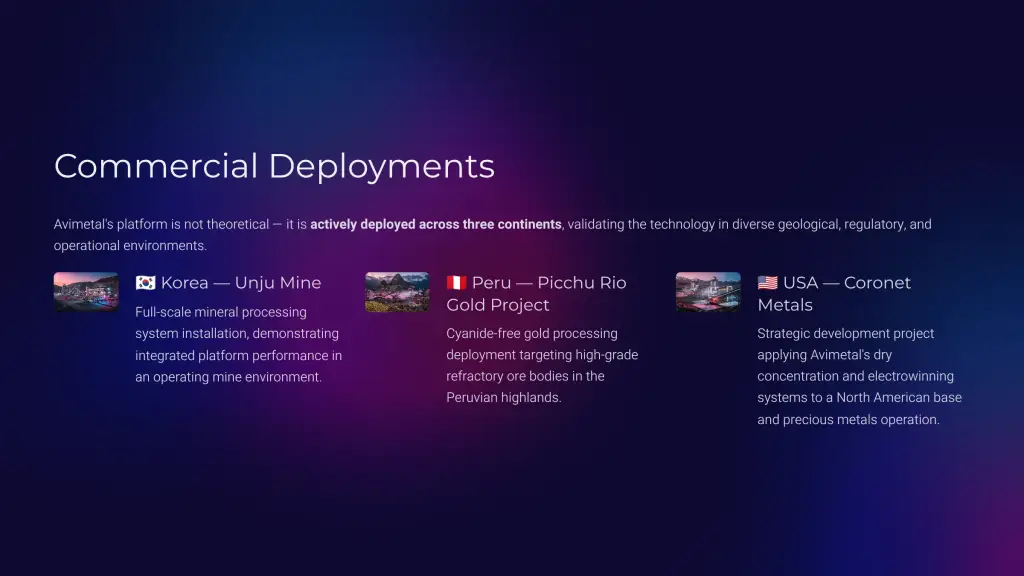Select the Unju Mine thumbnail image

86,292
